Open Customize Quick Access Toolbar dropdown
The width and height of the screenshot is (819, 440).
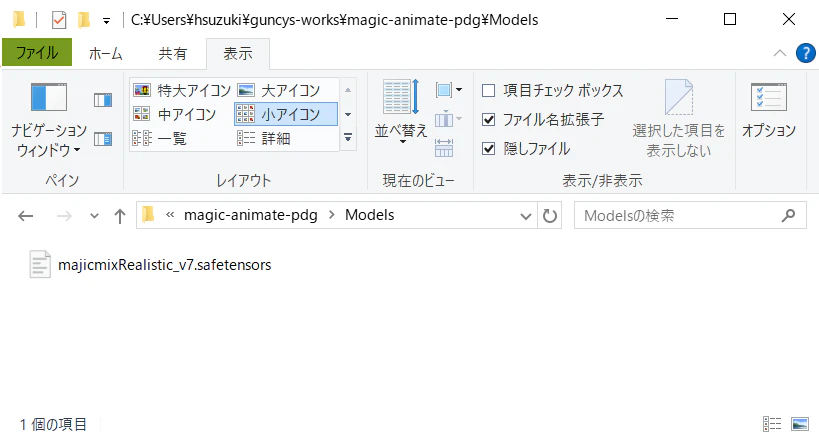coord(107,21)
